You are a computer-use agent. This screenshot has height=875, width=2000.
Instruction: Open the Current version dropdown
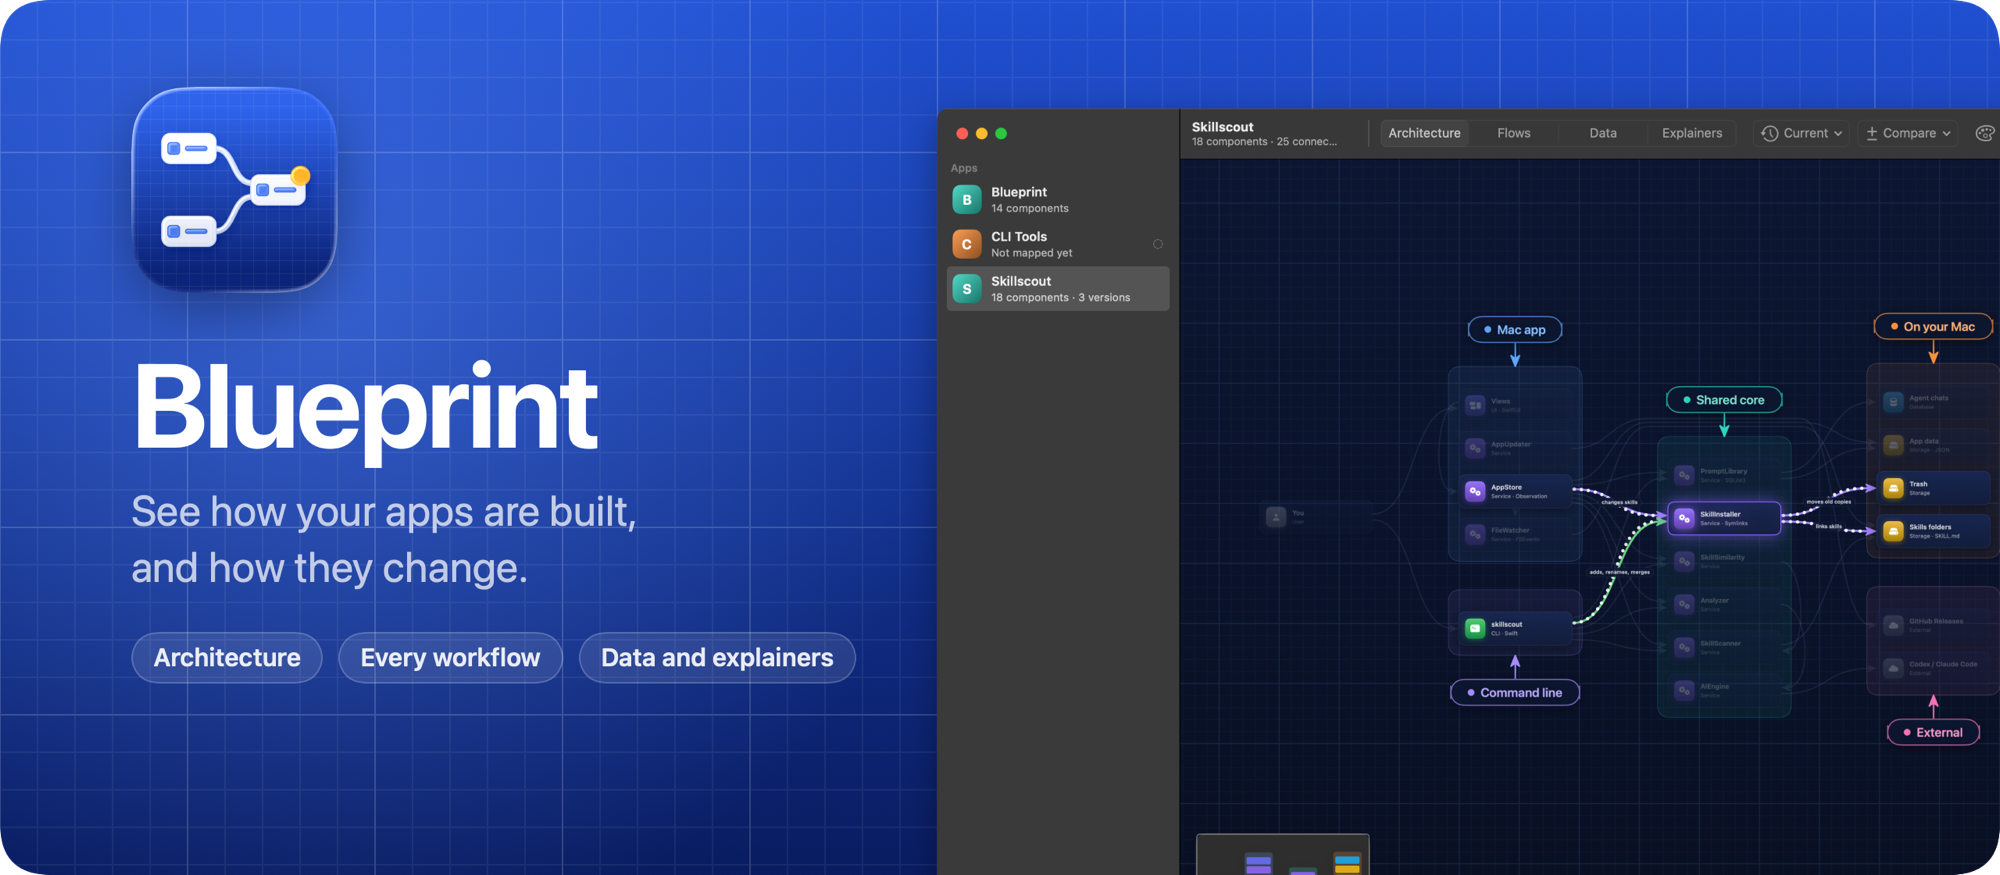point(1802,133)
